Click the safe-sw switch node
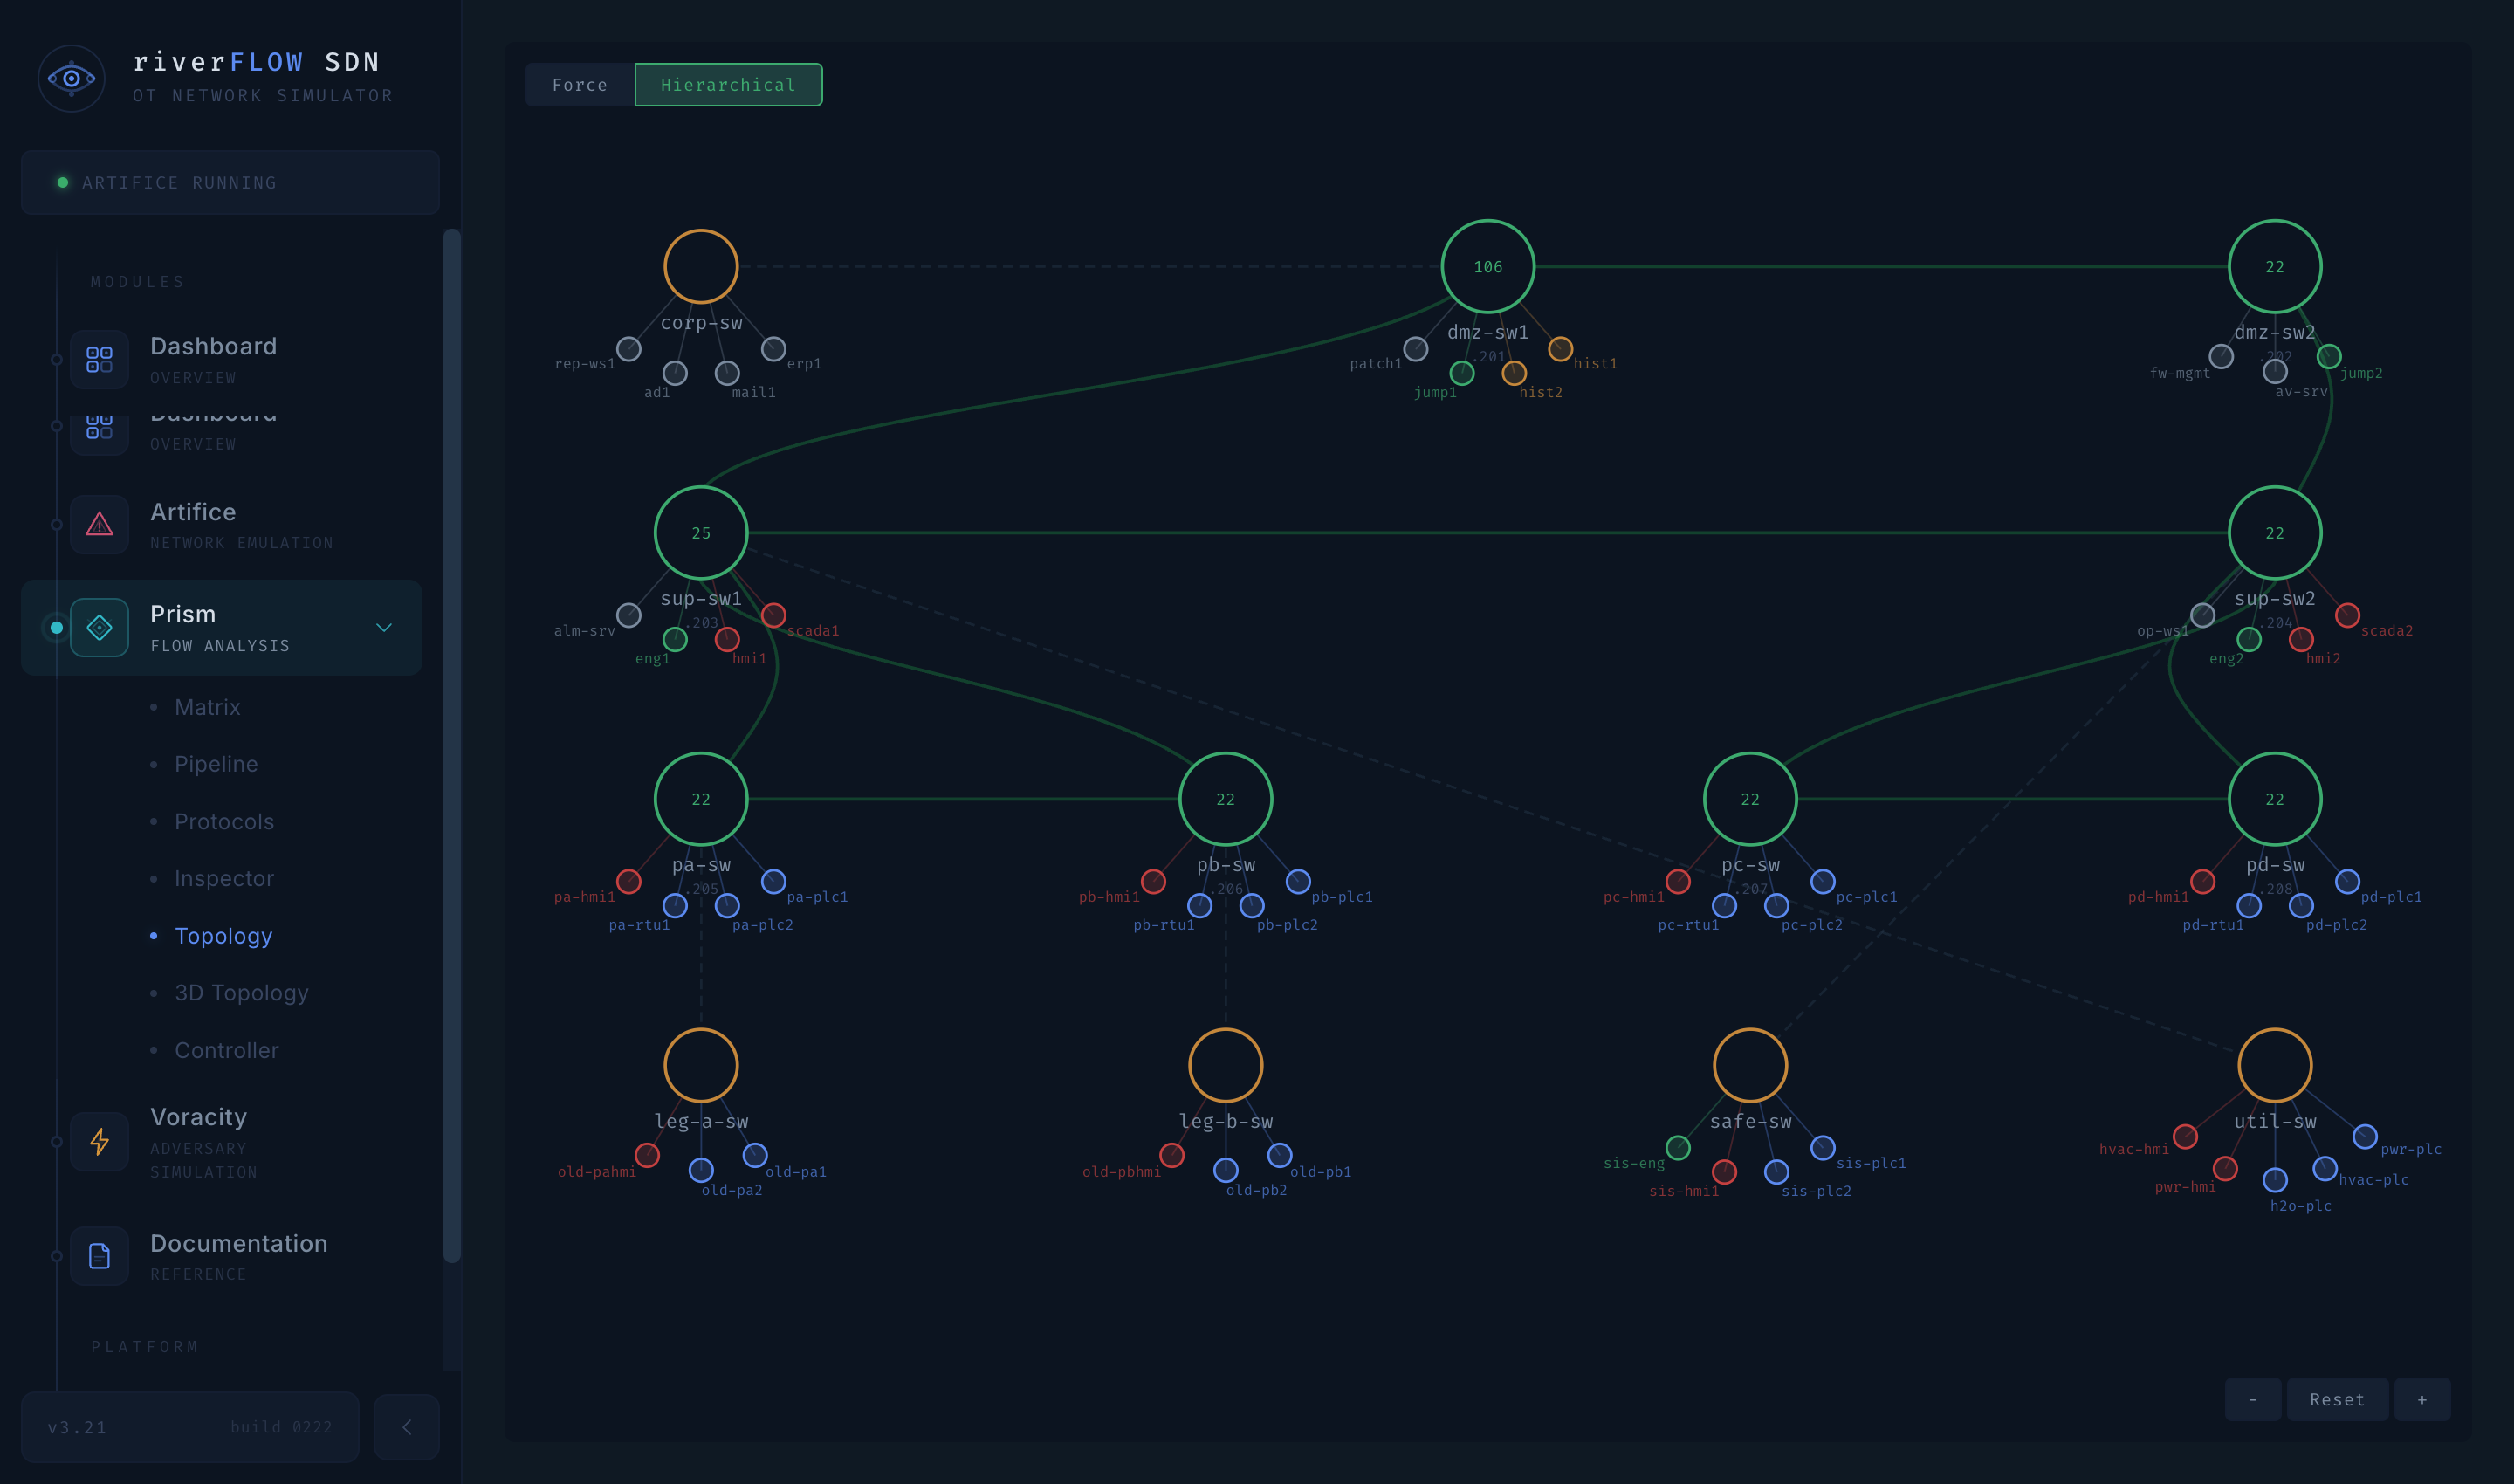Image resolution: width=2514 pixels, height=1484 pixels. click(x=1749, y=1065)
